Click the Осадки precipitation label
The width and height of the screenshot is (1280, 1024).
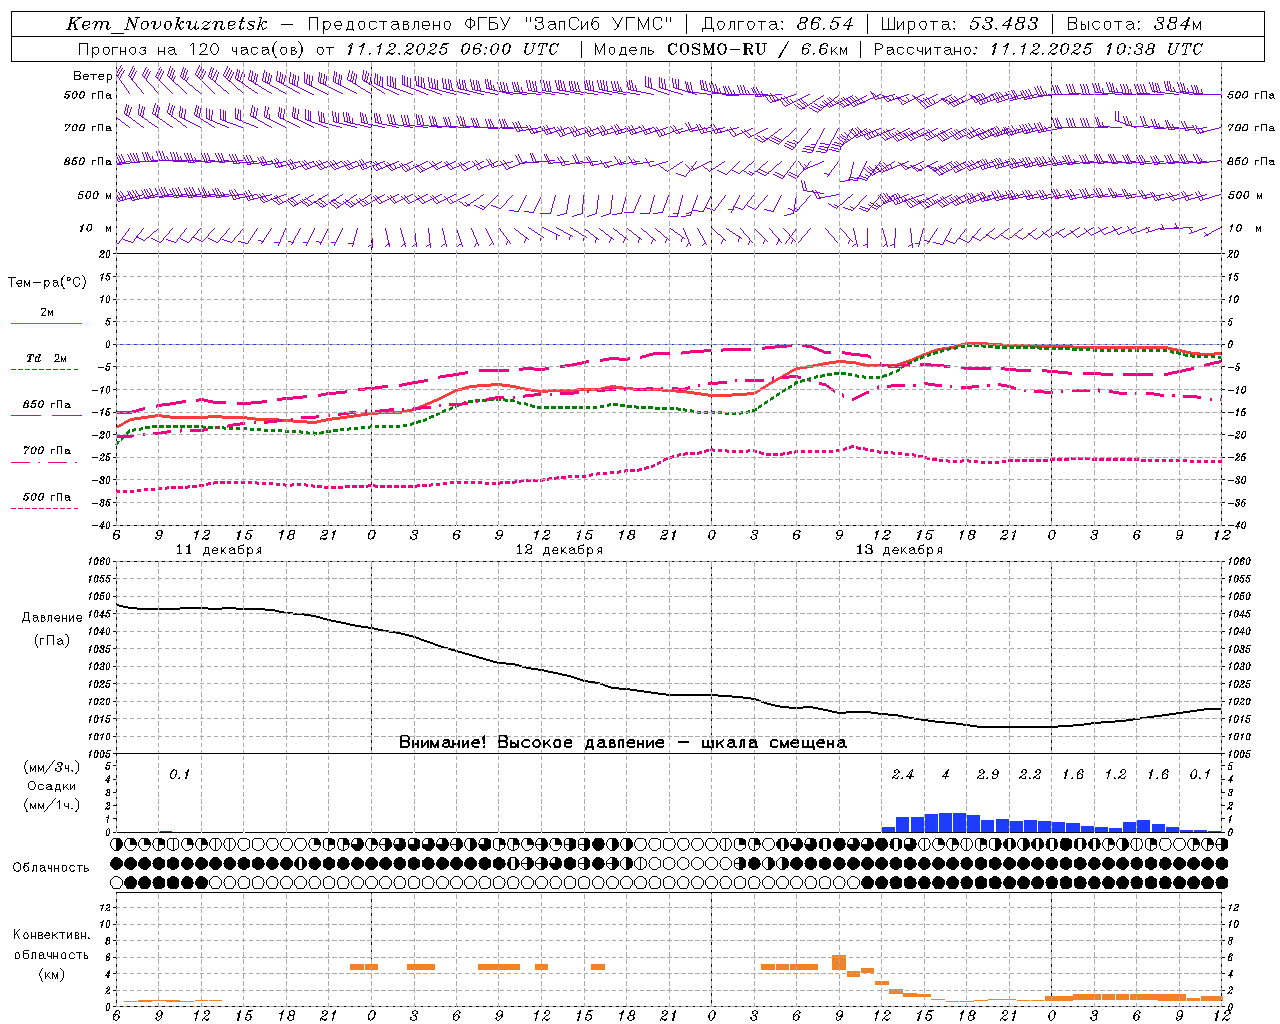(x=52, y=786)
